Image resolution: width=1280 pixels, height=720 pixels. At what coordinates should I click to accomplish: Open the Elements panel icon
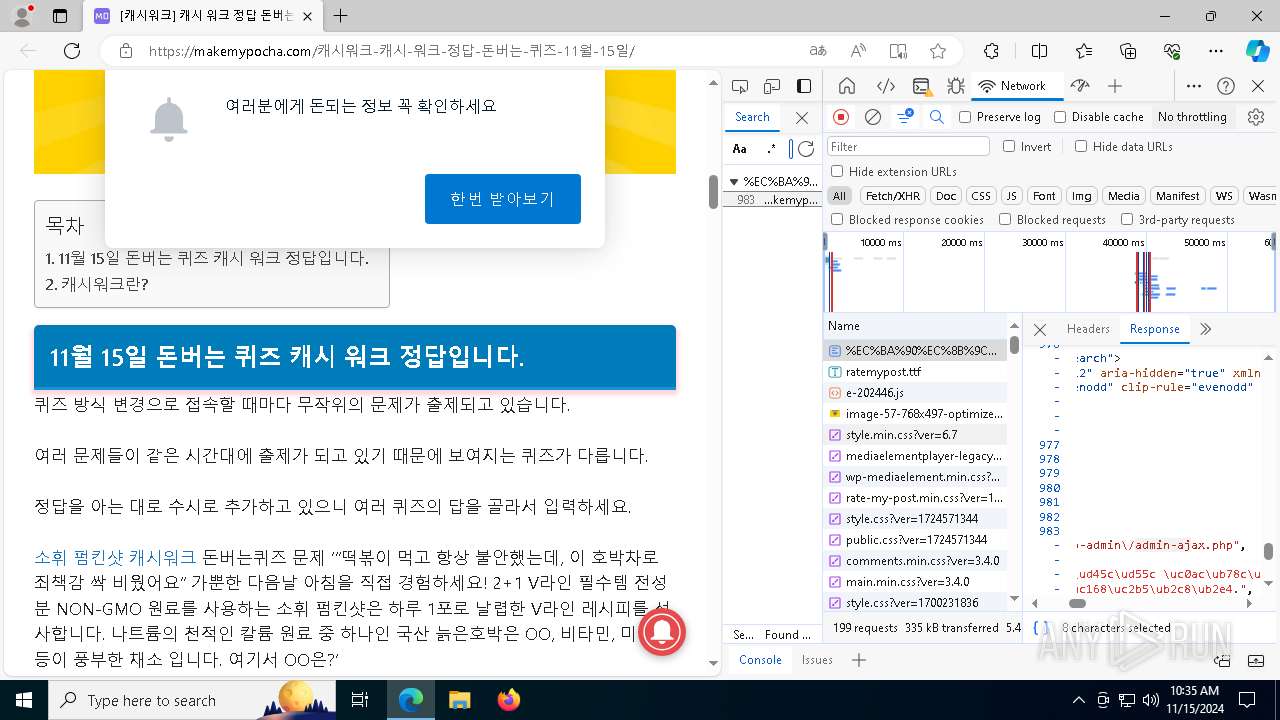[x=885, y=86]
